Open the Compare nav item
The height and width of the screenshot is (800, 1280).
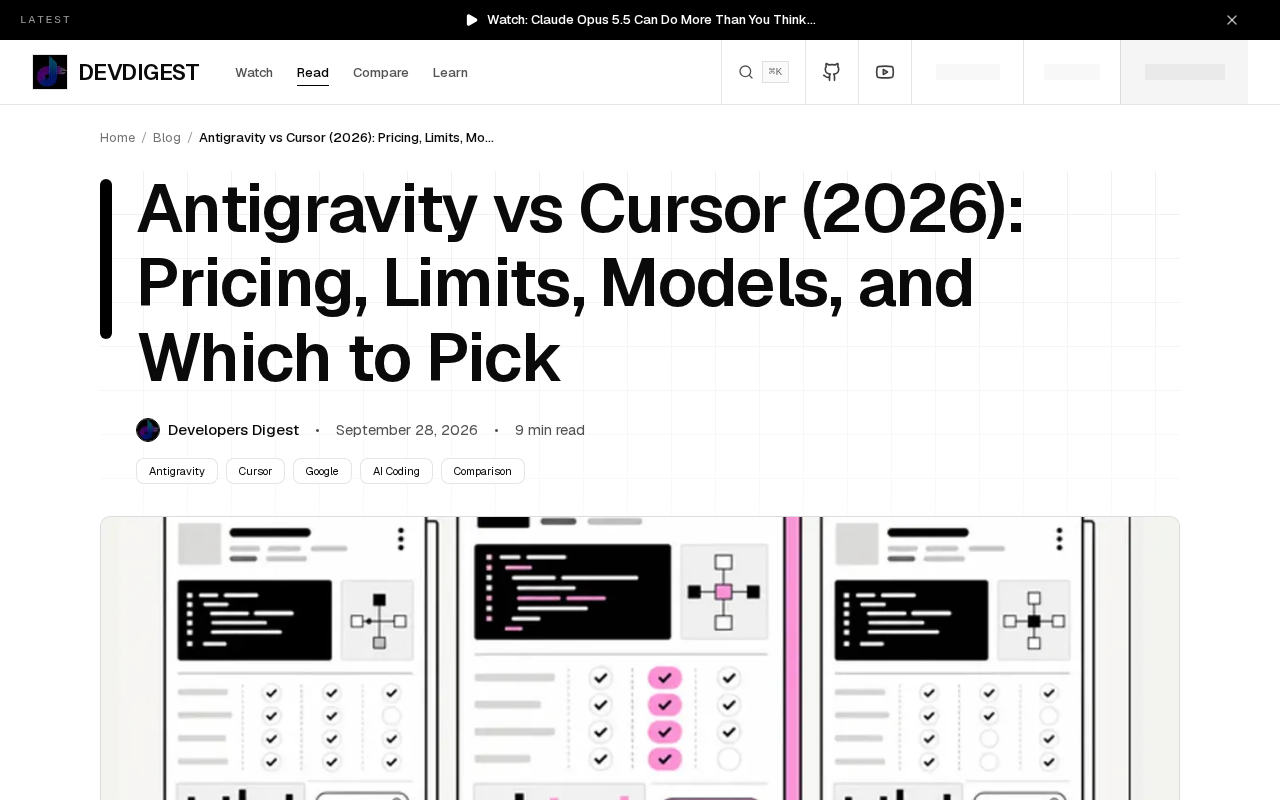point(381,72)
